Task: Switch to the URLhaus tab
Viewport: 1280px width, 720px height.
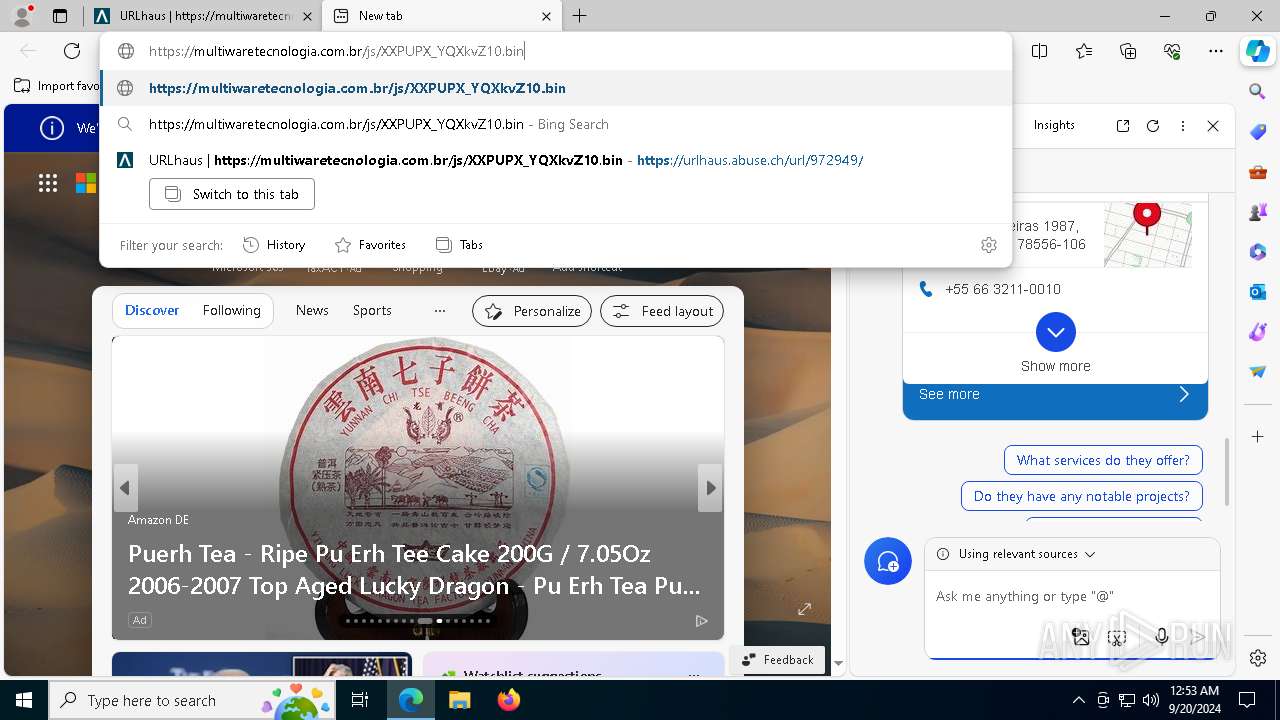Action: pos(205,16)
